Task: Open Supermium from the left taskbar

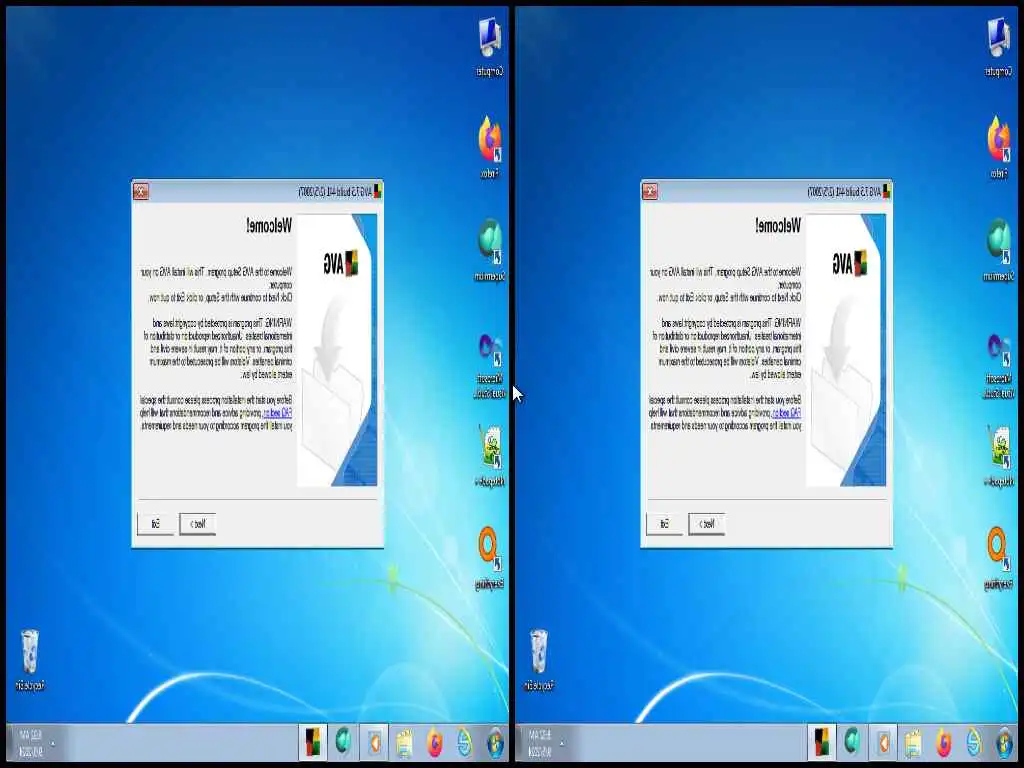Action: click(x=344, y=743)
